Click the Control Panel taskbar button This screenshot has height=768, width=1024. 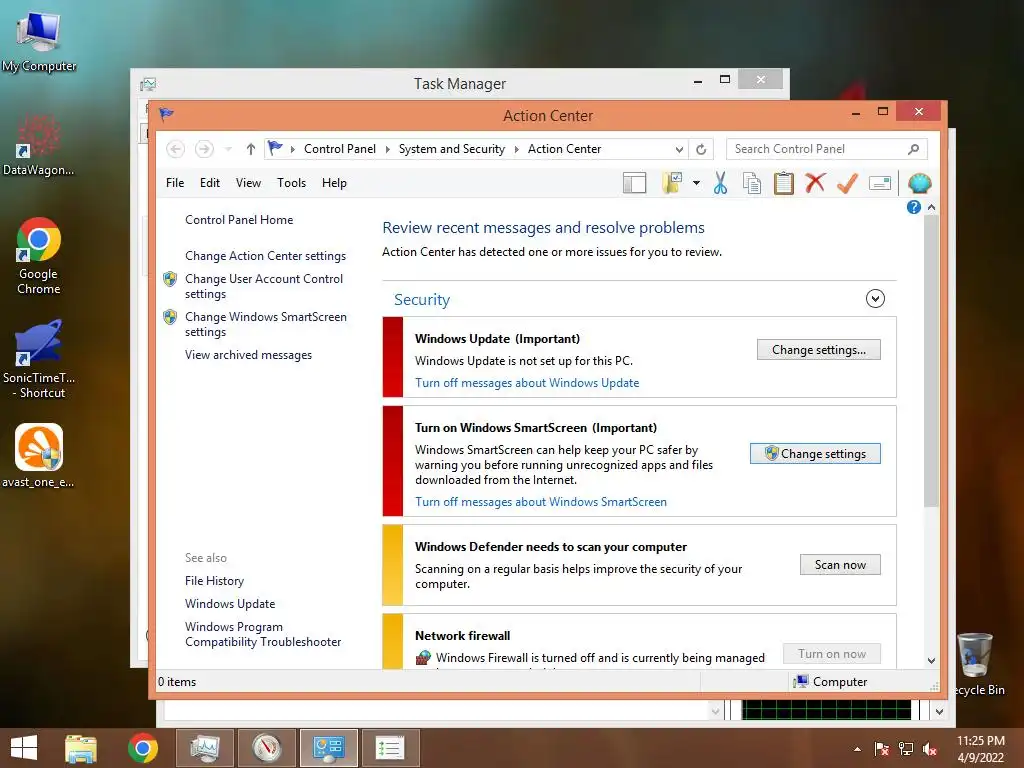[328, 748]
